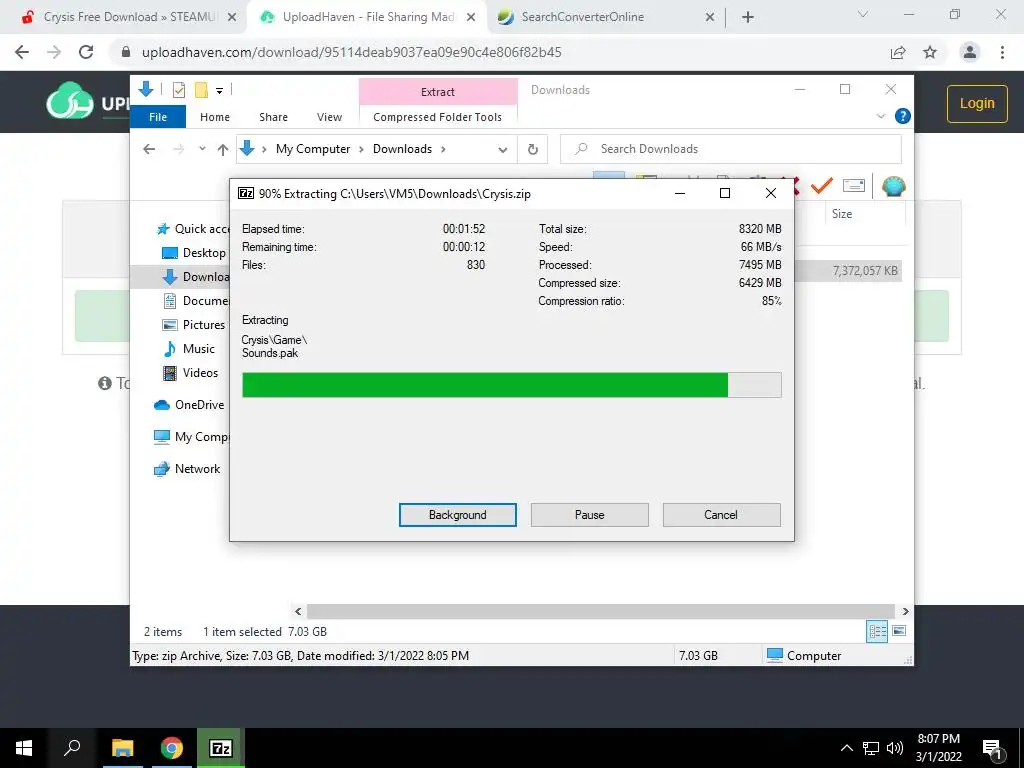Open taskbar search magnifier
This screenshot has width=1024, height=768.
(x=72, y=748)
